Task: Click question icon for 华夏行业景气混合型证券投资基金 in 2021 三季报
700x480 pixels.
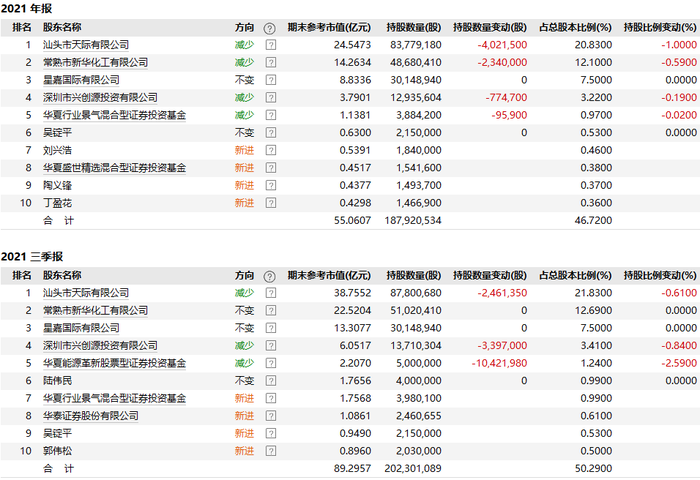Action: point(271,398)
